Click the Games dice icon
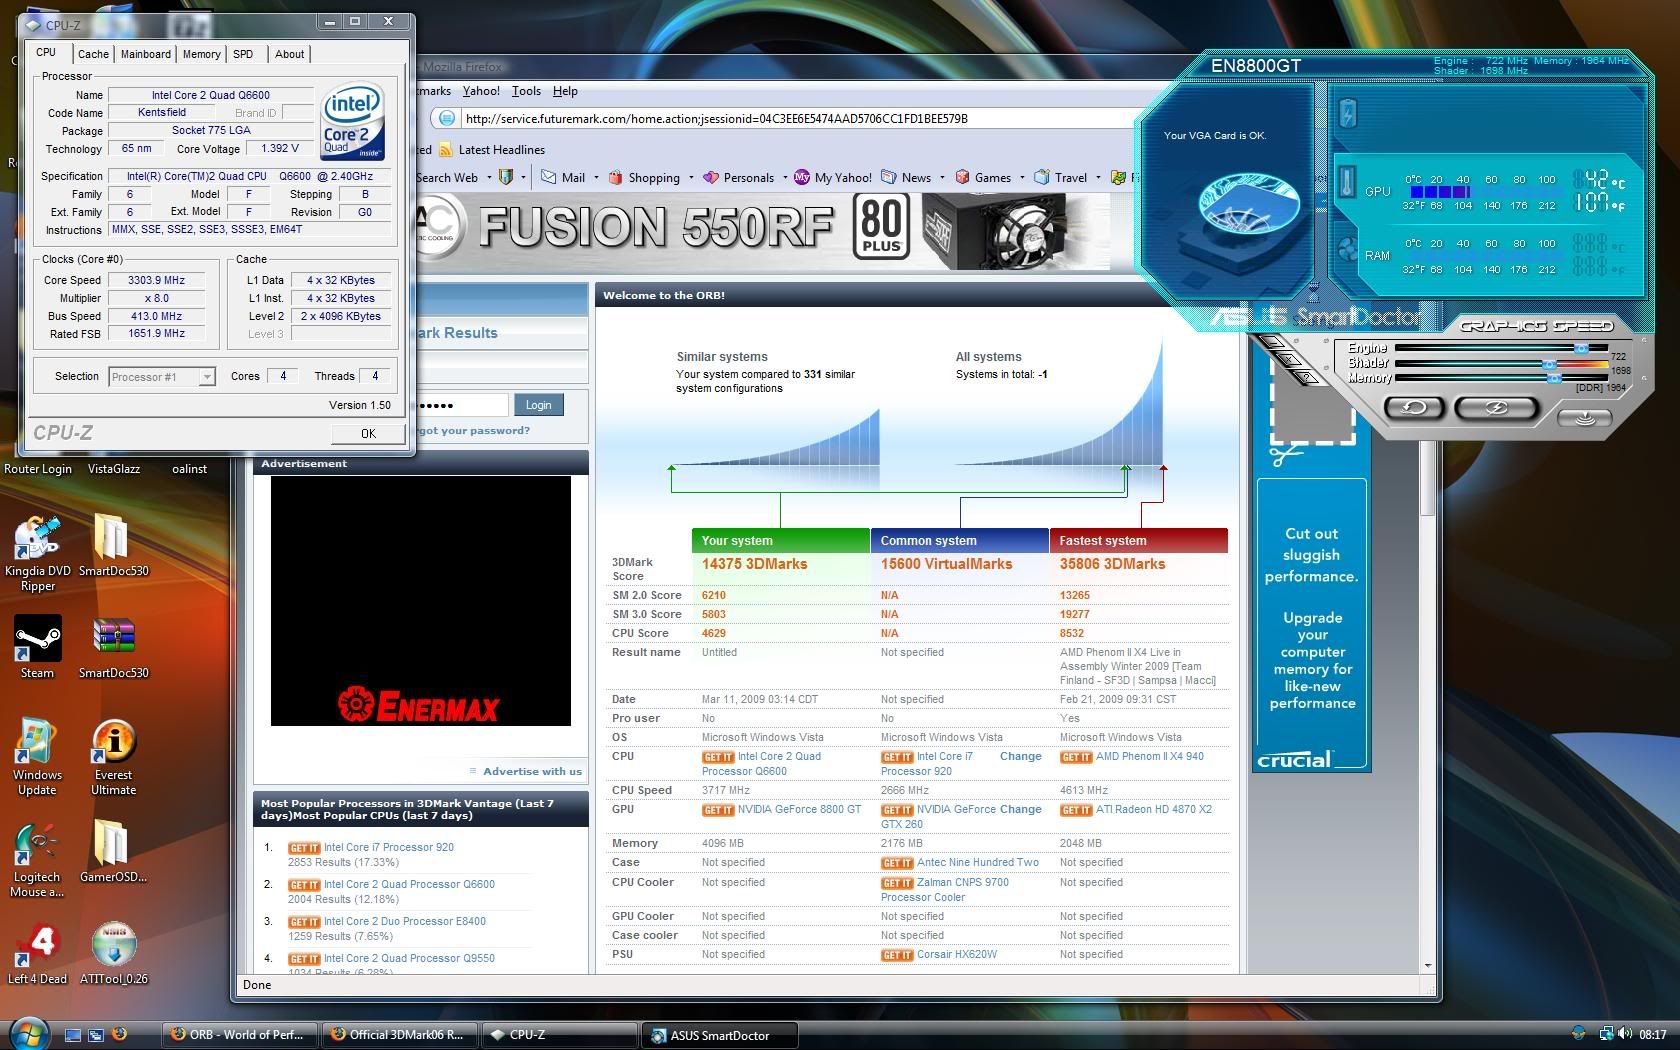The width and height of the screenshot is (1680, 1050). tap(962, 177)
